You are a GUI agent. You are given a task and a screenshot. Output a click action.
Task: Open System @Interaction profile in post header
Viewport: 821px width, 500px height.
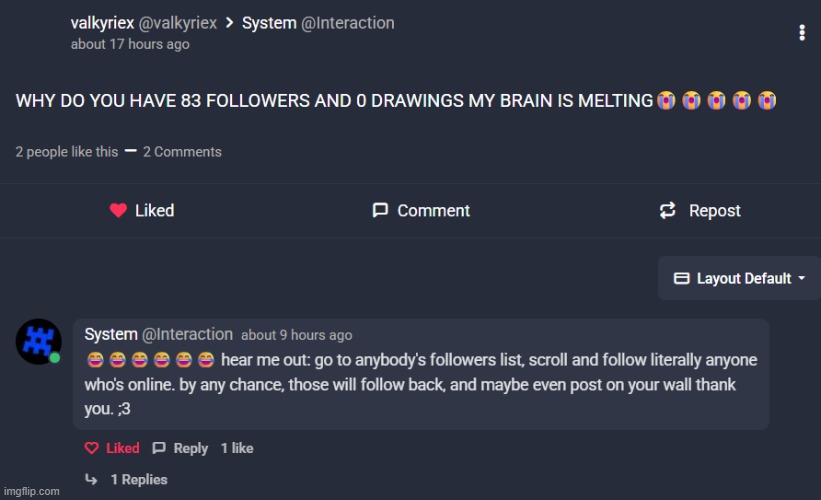[318, 23]
